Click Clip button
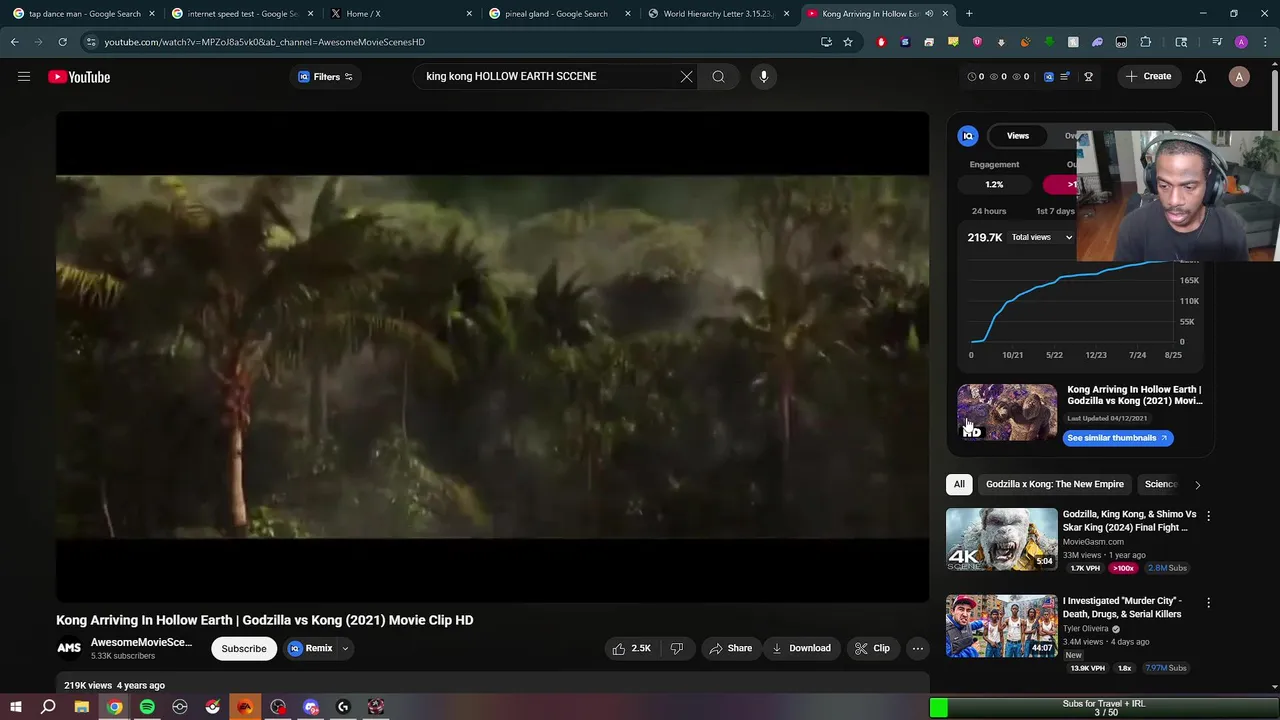The height and width of the screenshot is (720, 1280). tap(872, 648)
